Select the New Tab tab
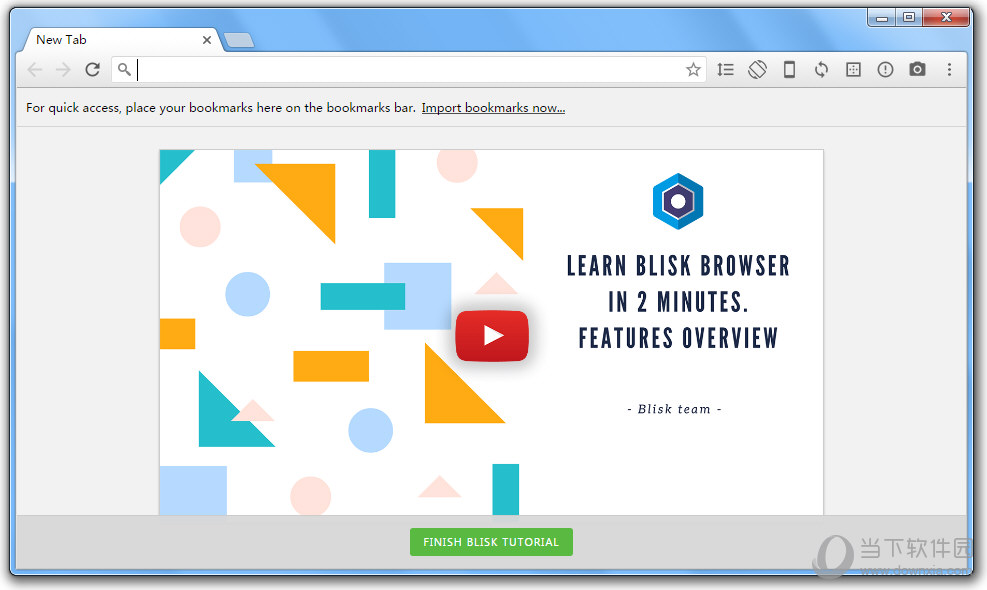 tap(123, 40)
